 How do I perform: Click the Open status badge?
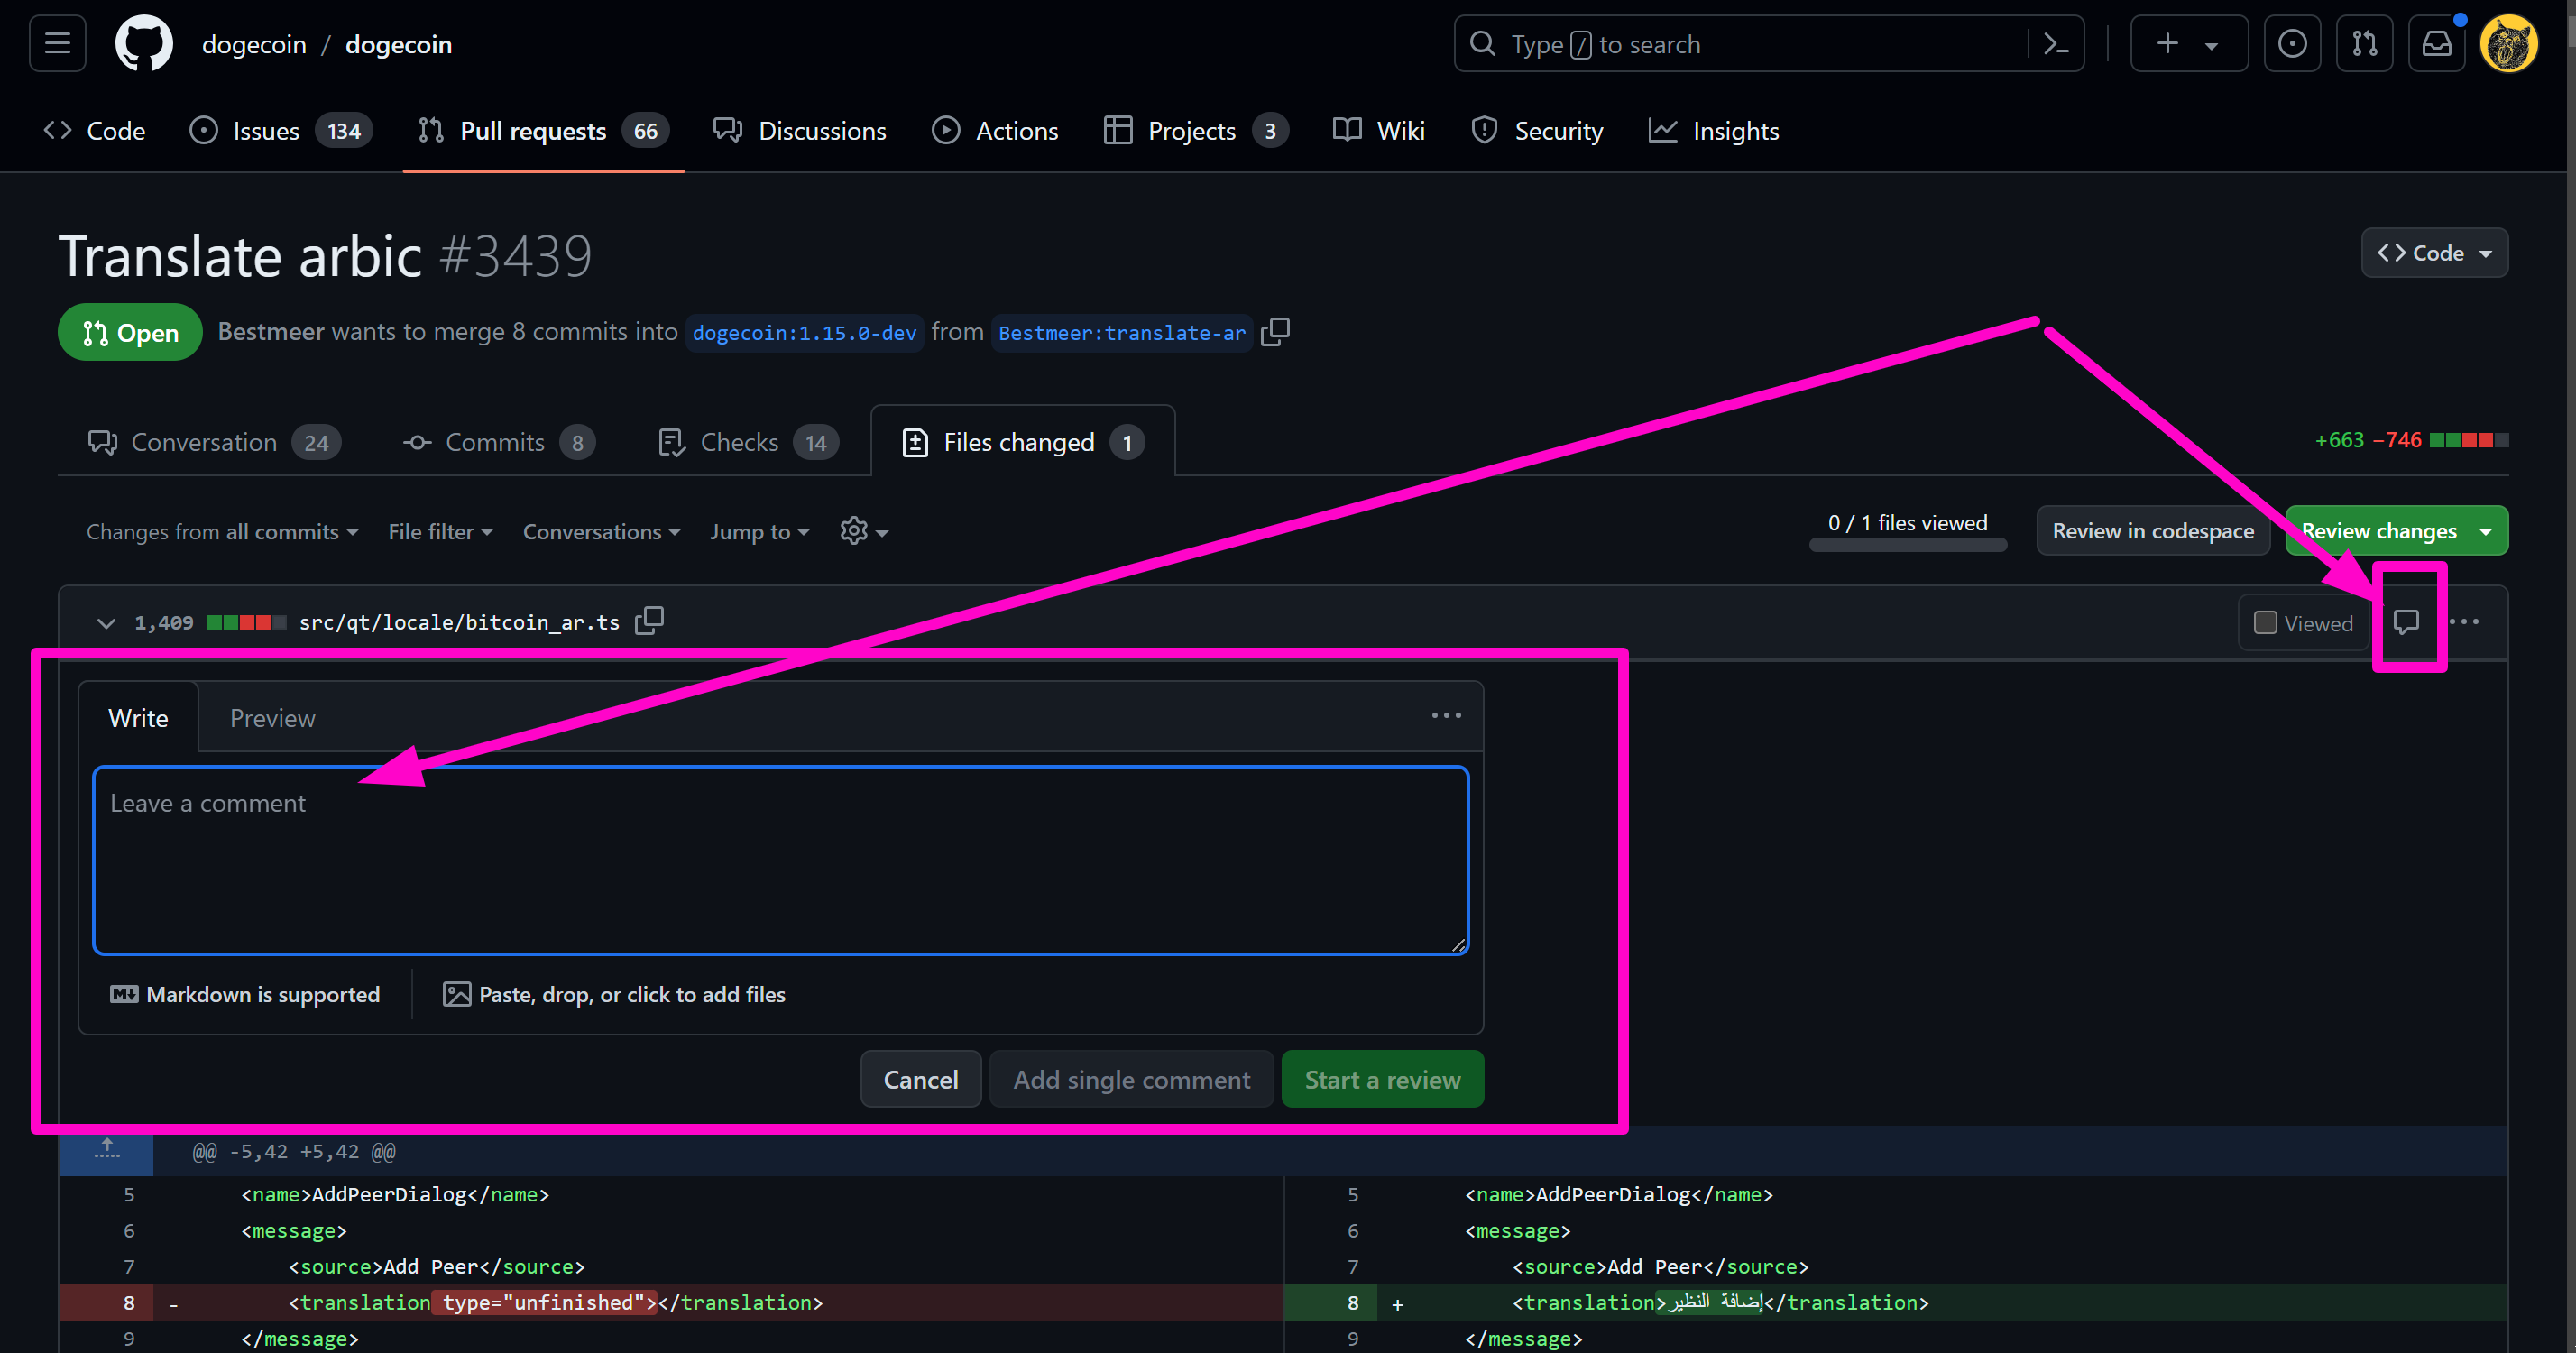coord(130,332)
